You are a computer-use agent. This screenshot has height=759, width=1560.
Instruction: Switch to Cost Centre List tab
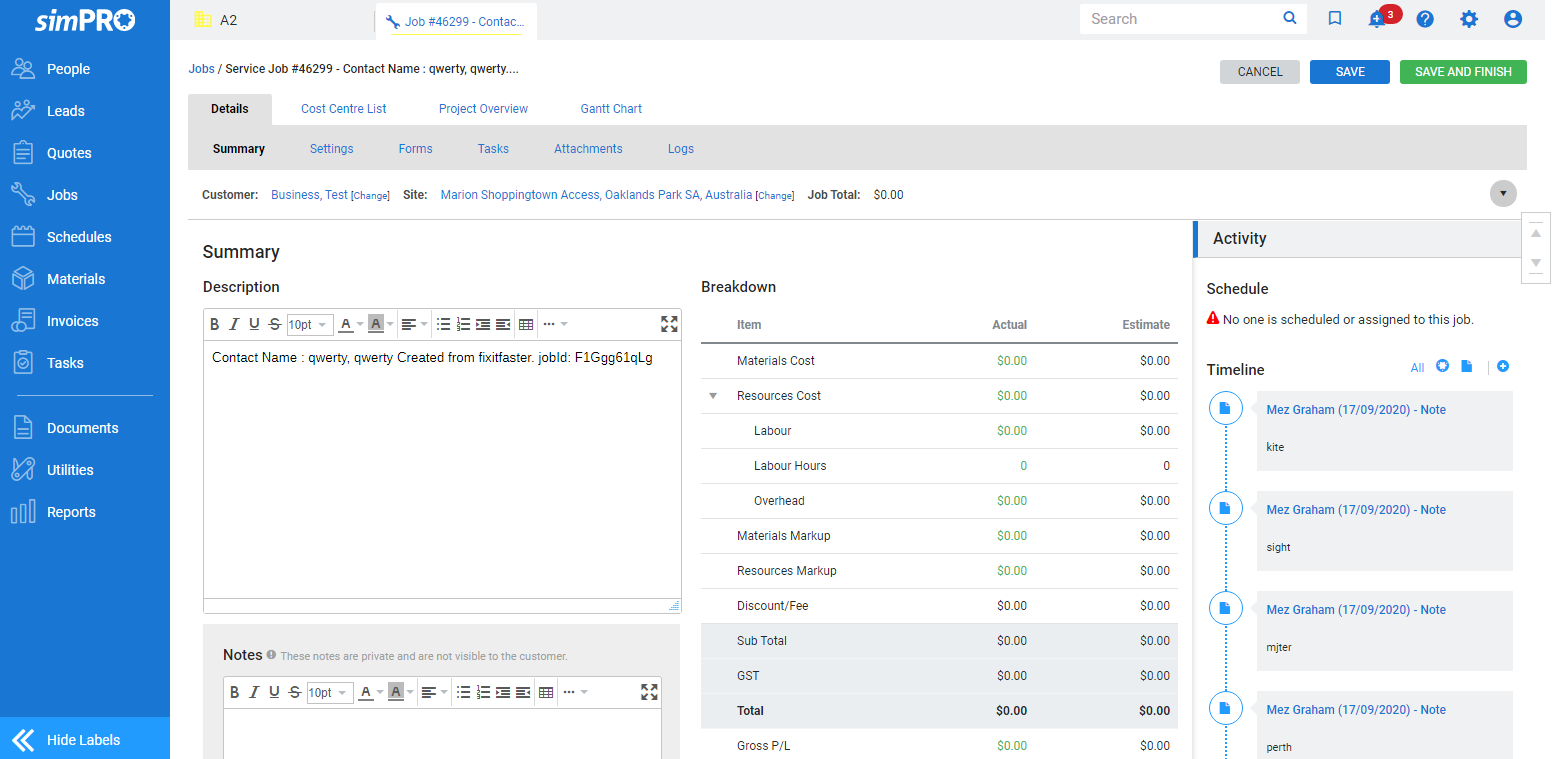tap(344, 109)
